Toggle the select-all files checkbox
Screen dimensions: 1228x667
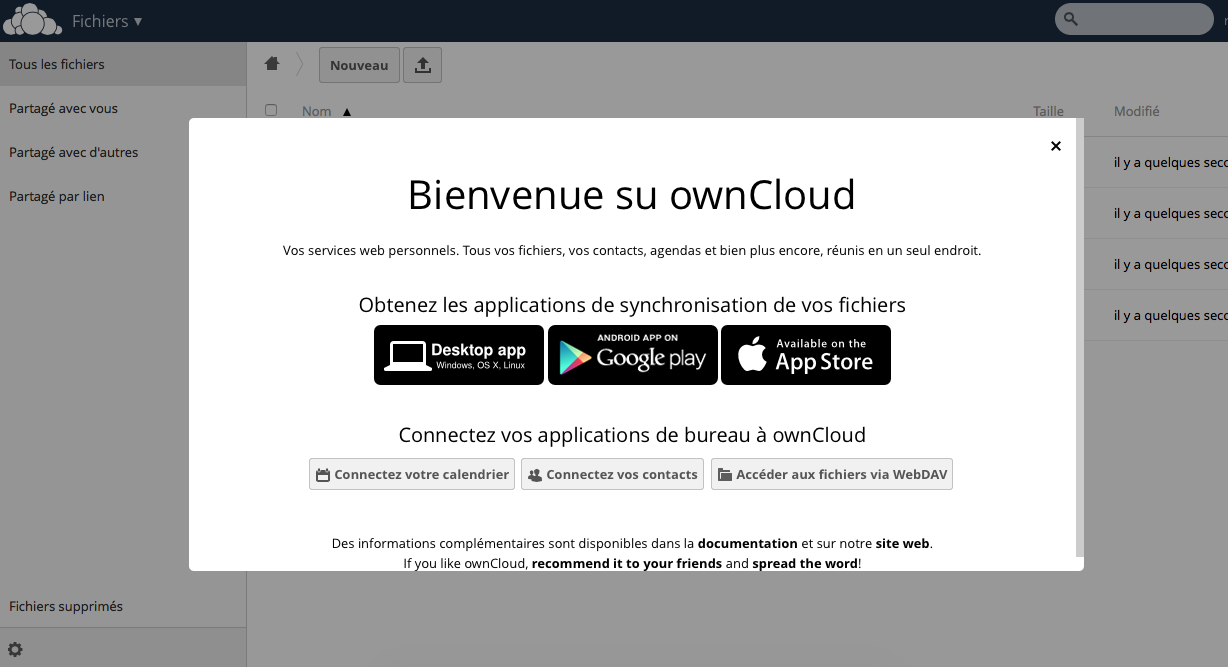271,110
